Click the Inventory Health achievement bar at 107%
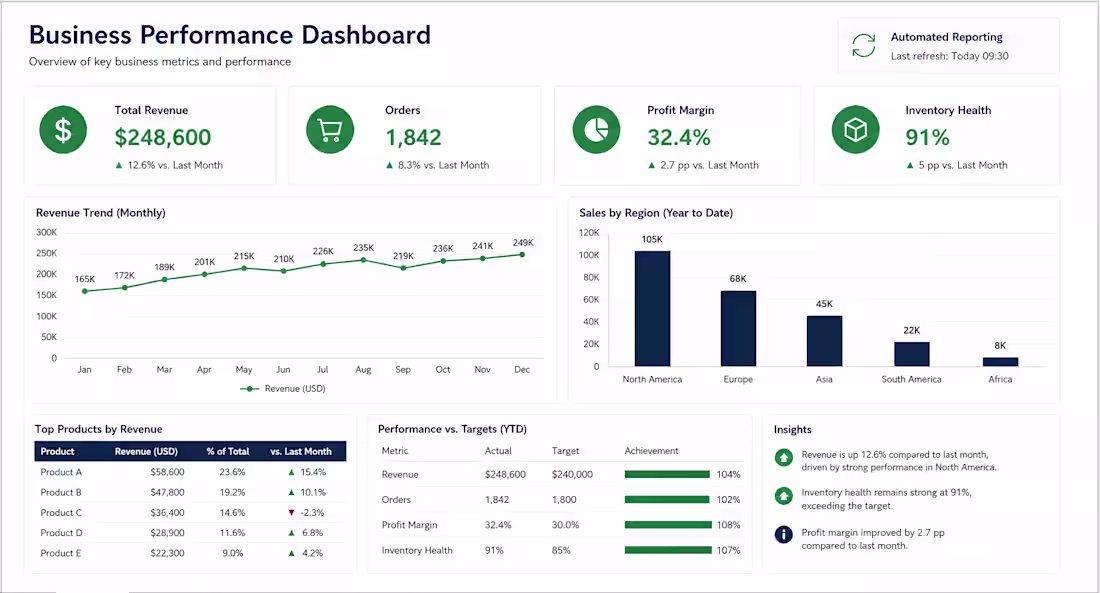The width and height of the screenshot is (1100, 593). [x=668, y=550]
